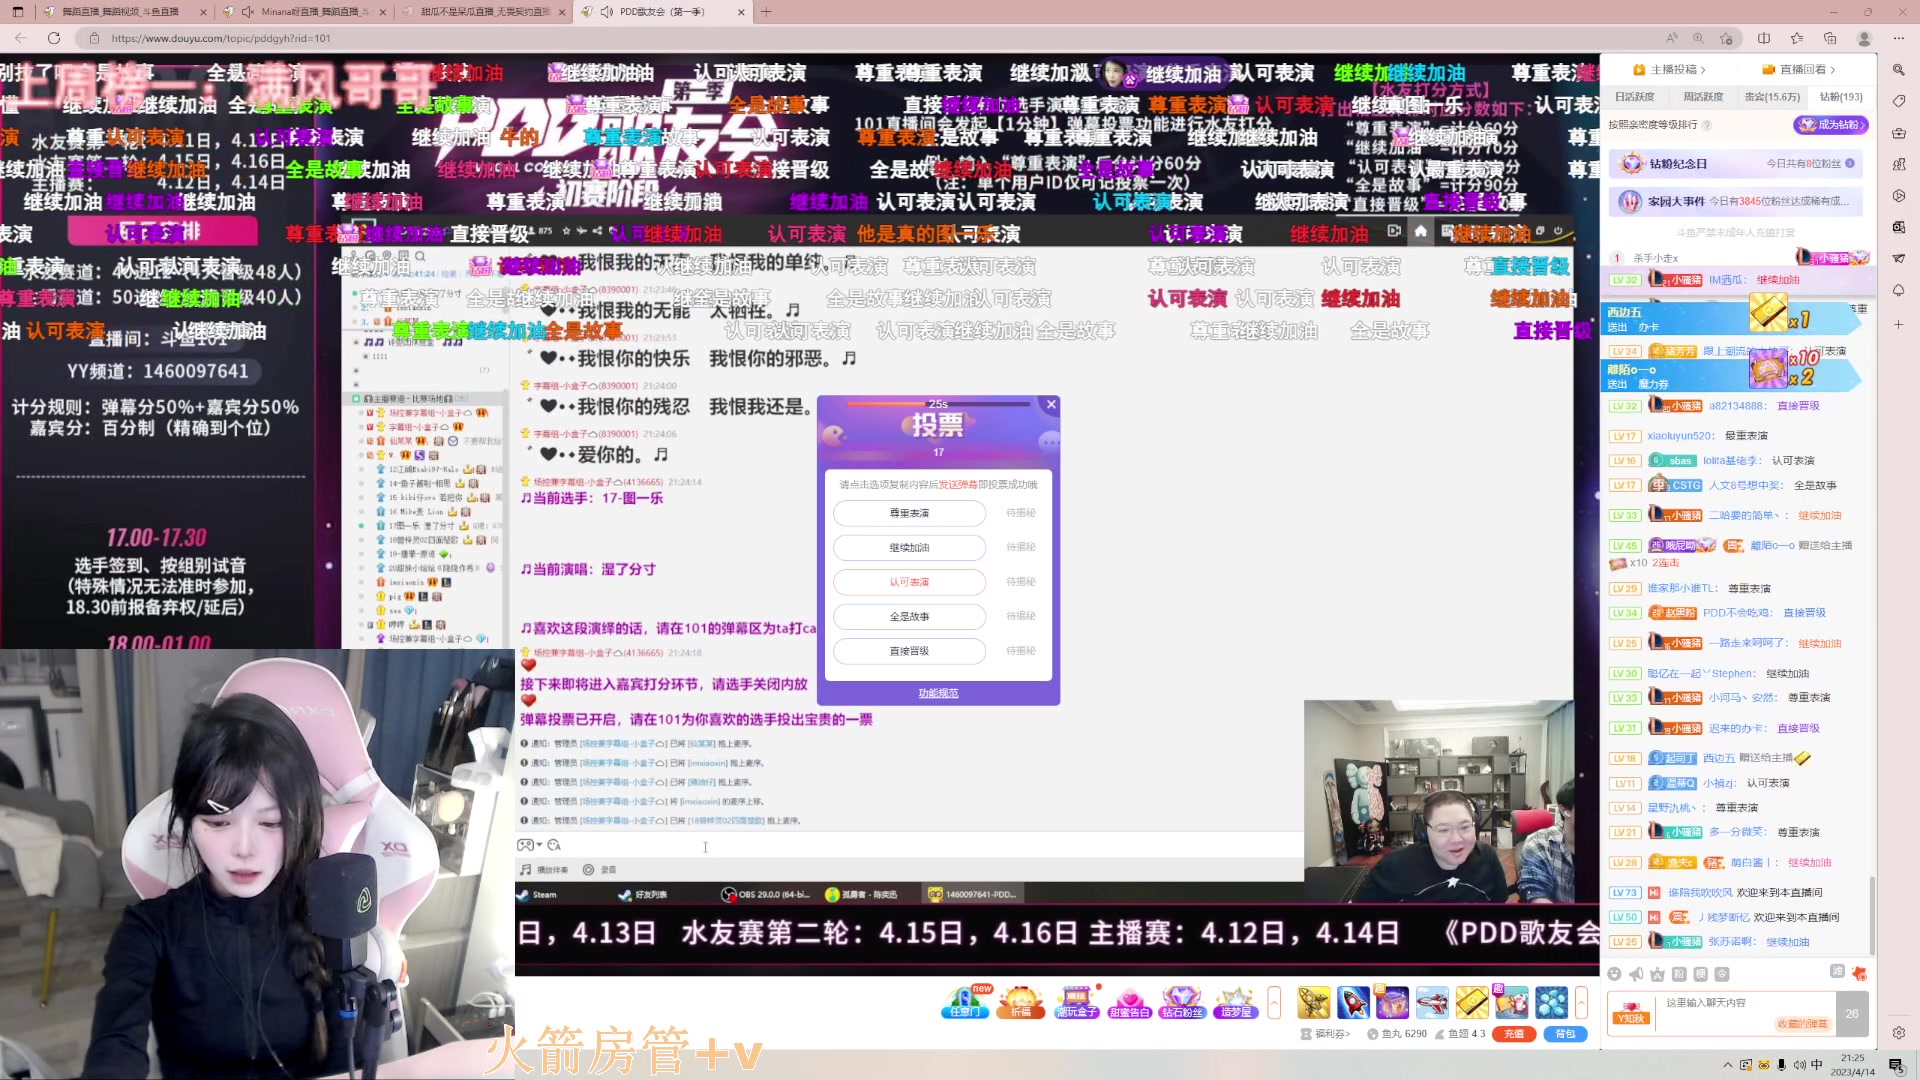This screenshot has width=1920, height=1080.
Task: Click the 充值 recharge button
Action: point(1514,1036)
